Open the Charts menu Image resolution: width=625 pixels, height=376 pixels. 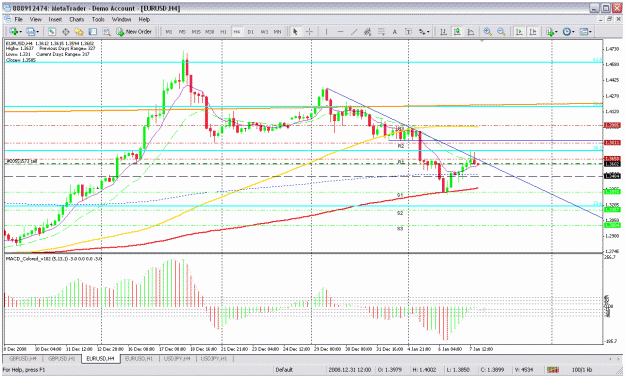coord(77,19)
